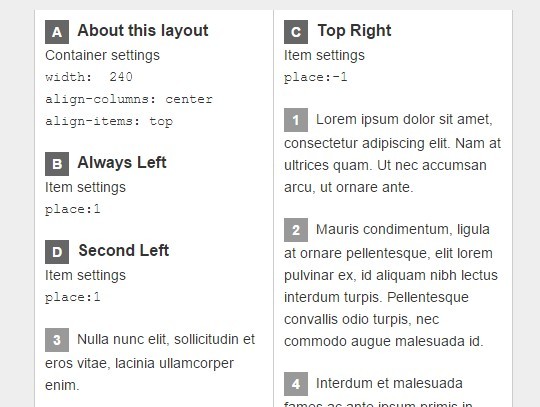The image size is (540, 407).
Task: Click the 'Lorem ipsum dolor sit amet' paragraph
Action: click(x=393, y=153)
